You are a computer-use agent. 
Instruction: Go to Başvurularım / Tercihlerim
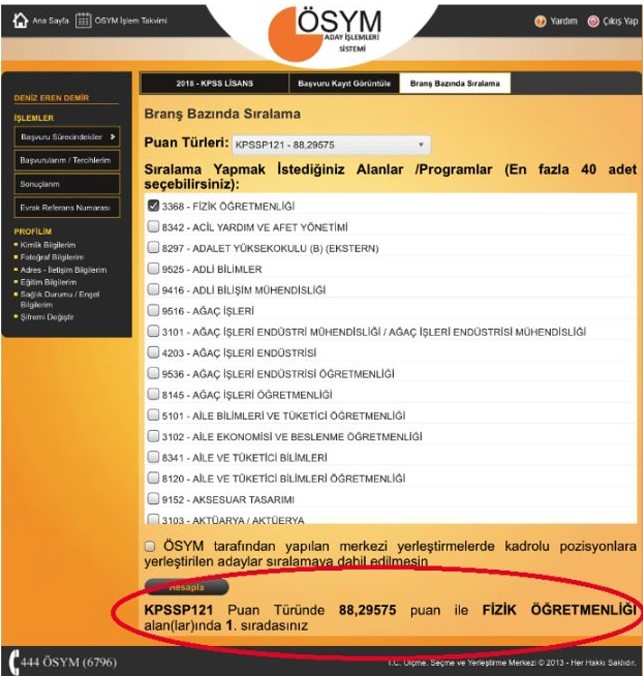pyautogui.click(x=67, y=160)
